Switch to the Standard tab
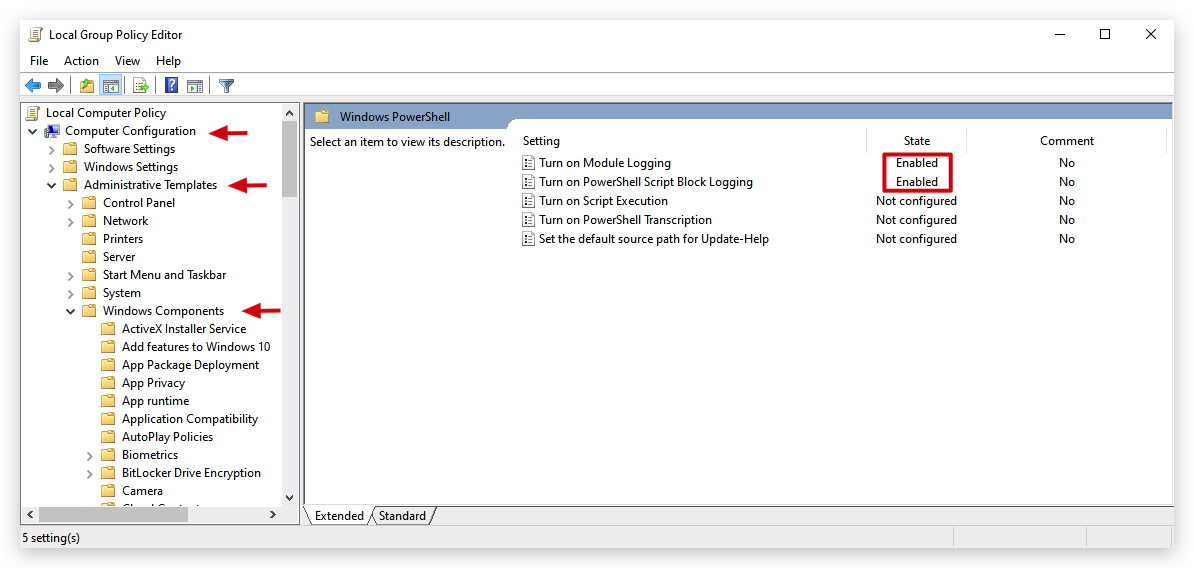This screenshot has width=1194, height=568. pyautogui.click(x=402, y=516)
